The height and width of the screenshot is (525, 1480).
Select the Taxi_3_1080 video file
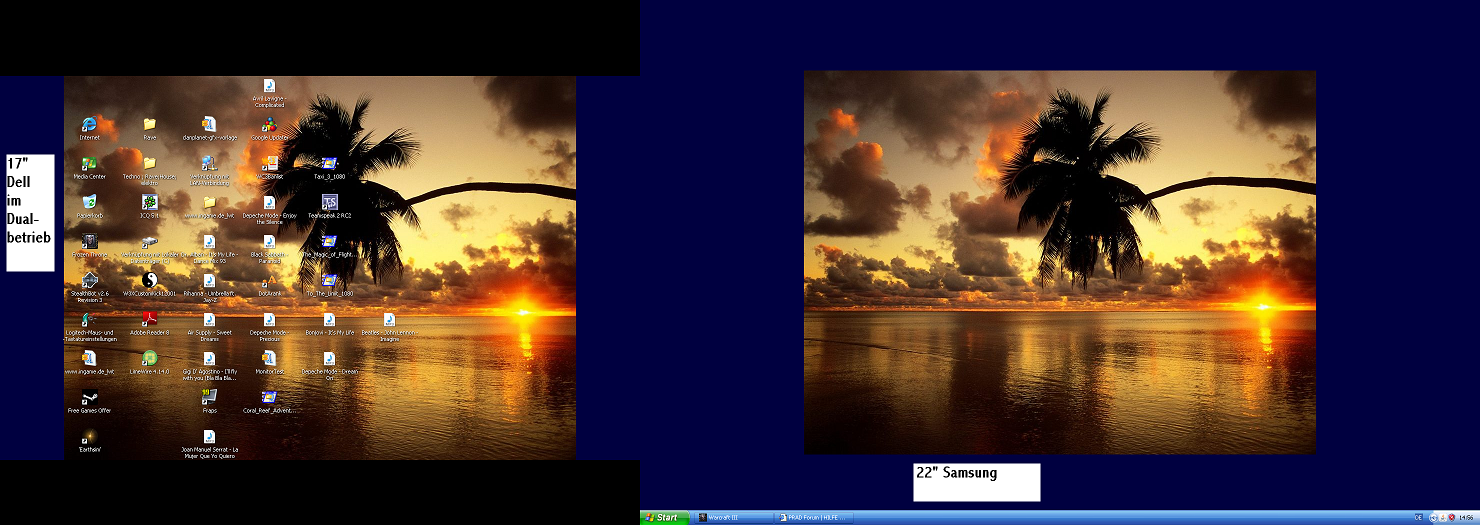click(x=329, y=164)
